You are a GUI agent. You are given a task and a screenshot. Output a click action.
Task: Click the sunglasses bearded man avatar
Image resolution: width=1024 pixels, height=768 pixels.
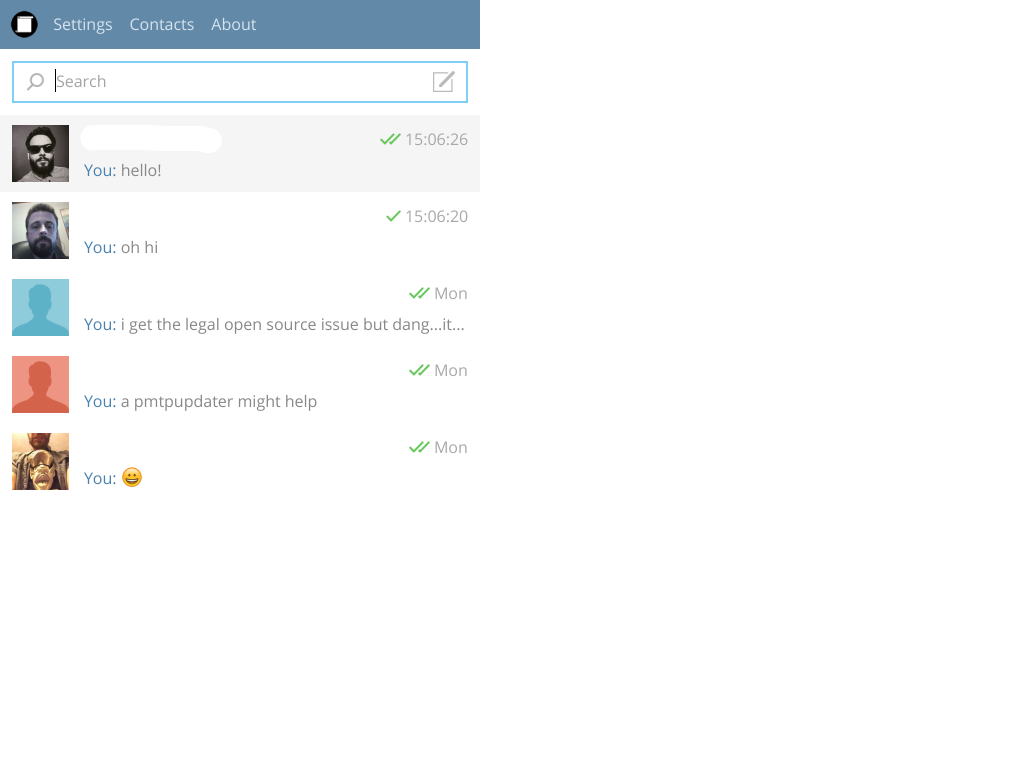click(40, 153)
